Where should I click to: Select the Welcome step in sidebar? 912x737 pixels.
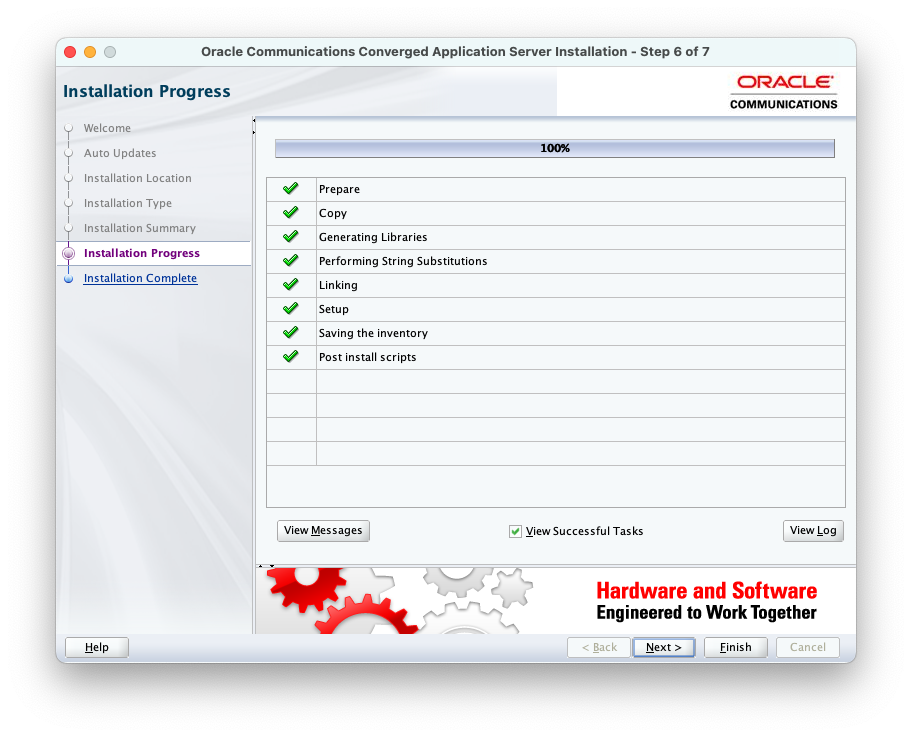107,128
